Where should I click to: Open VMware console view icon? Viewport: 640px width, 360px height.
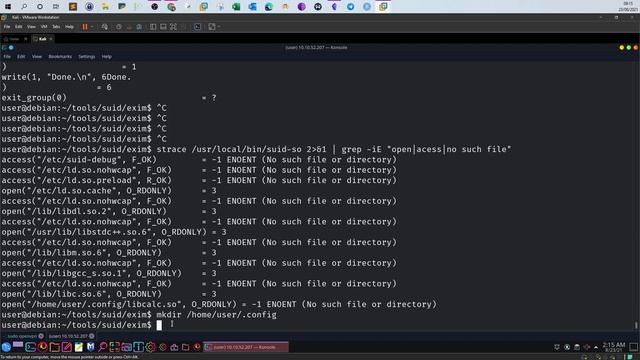click(x=198, y=27)
